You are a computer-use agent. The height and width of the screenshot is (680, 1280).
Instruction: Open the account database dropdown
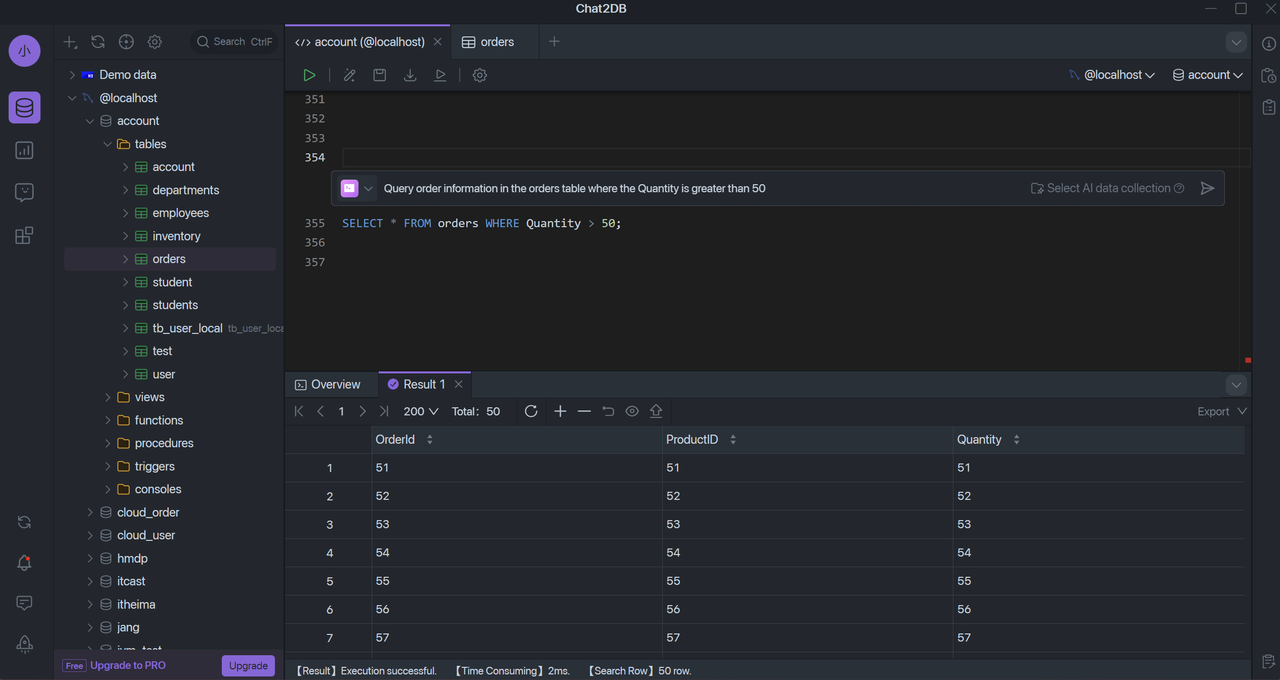(1208, 75)
